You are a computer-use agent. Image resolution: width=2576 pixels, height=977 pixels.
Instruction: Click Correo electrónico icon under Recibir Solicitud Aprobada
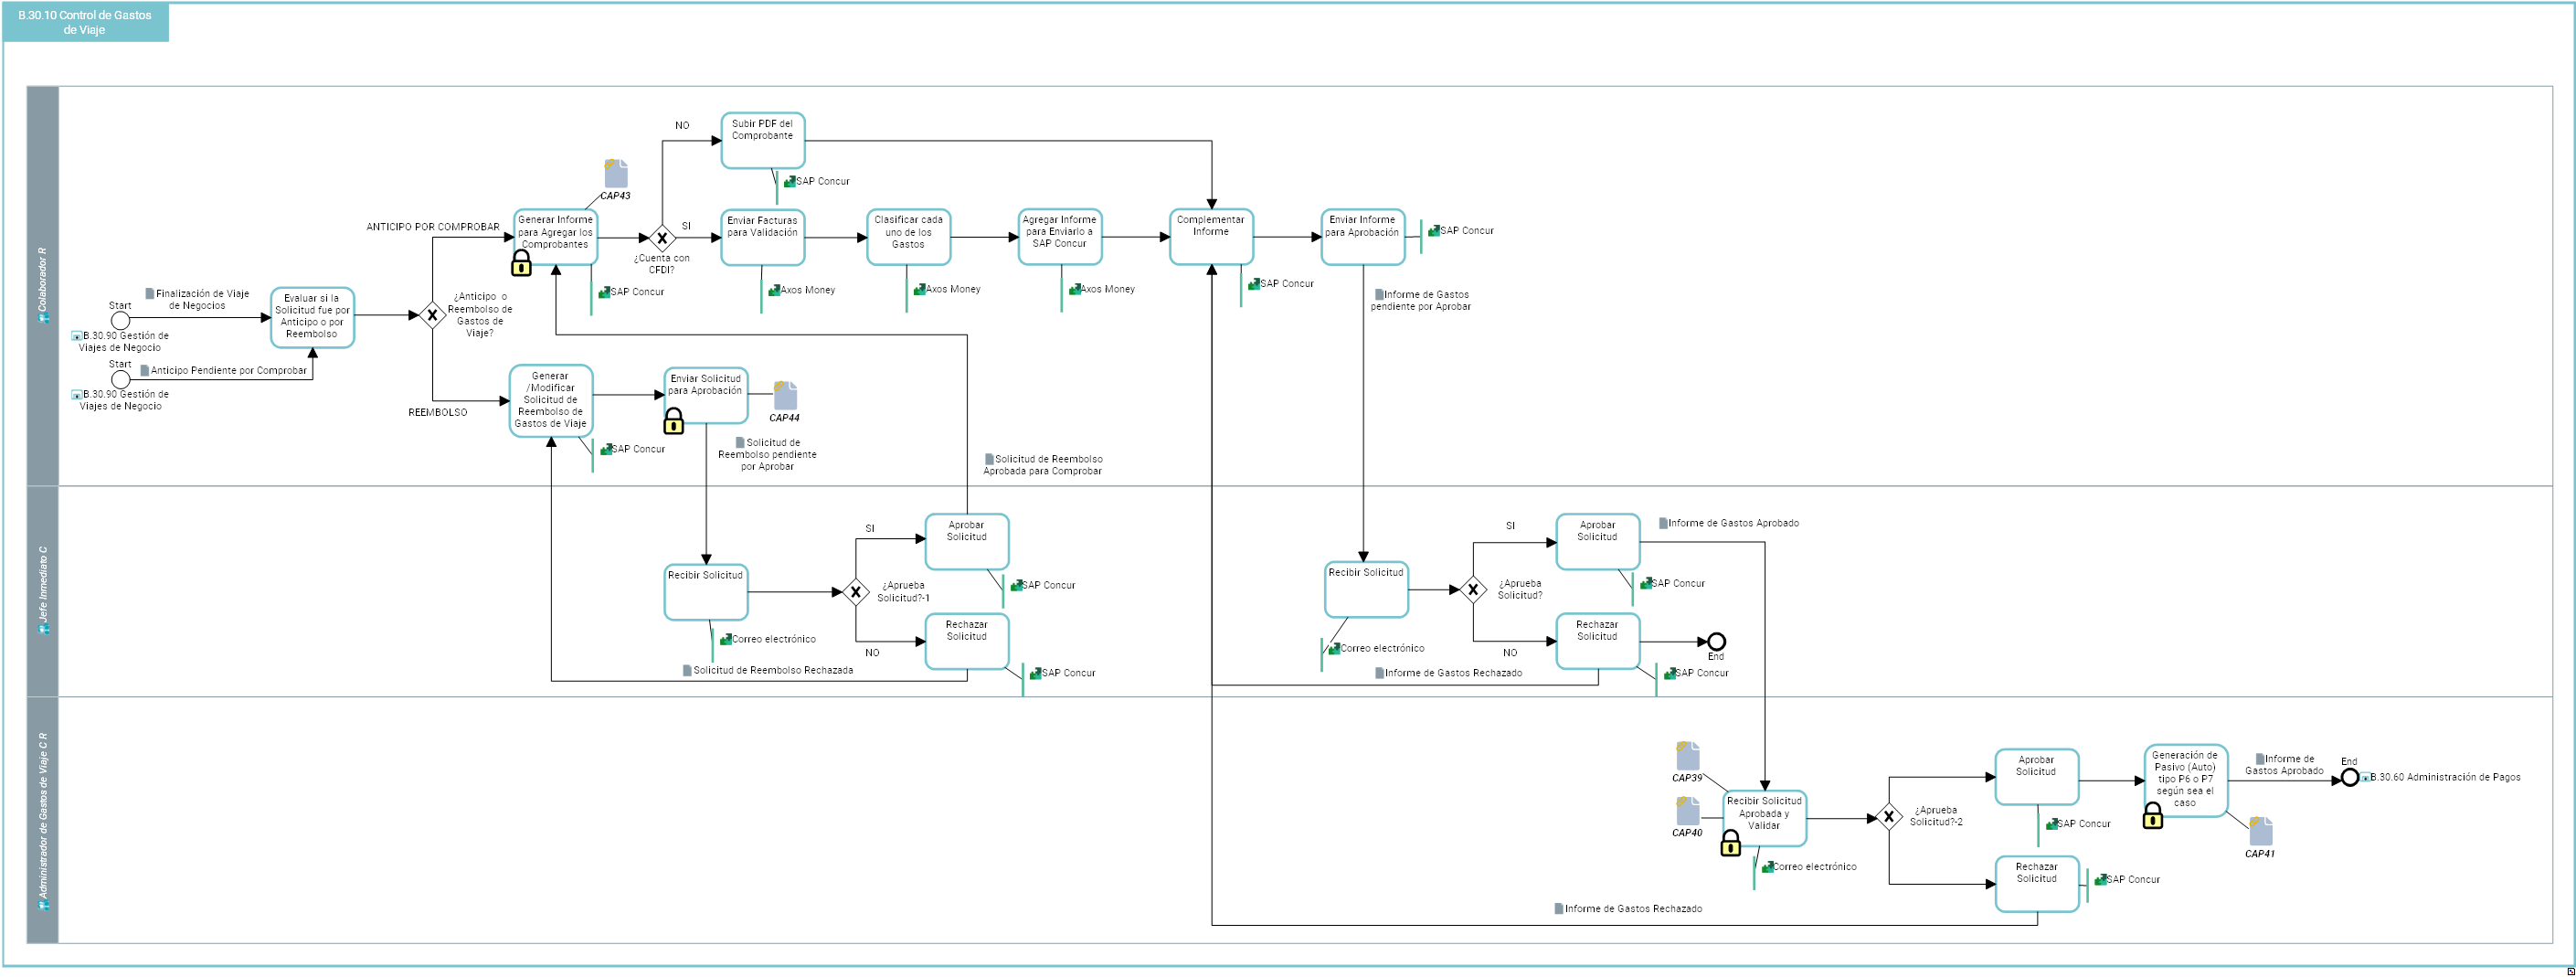pos(1768,867)
